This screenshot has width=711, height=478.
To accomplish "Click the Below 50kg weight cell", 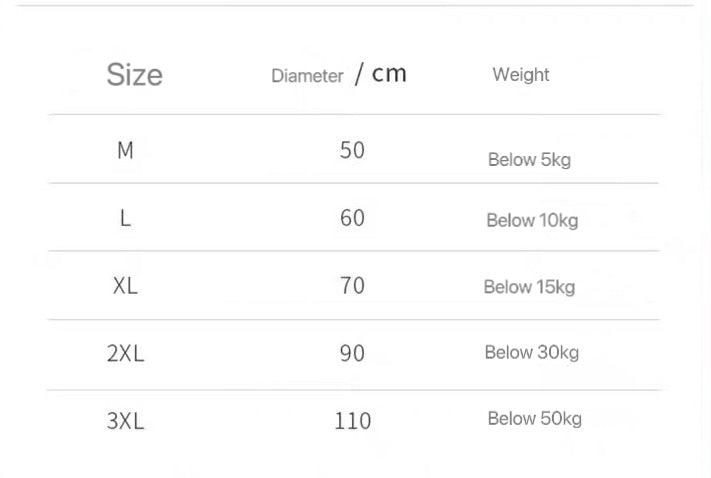I will [534, 419].
